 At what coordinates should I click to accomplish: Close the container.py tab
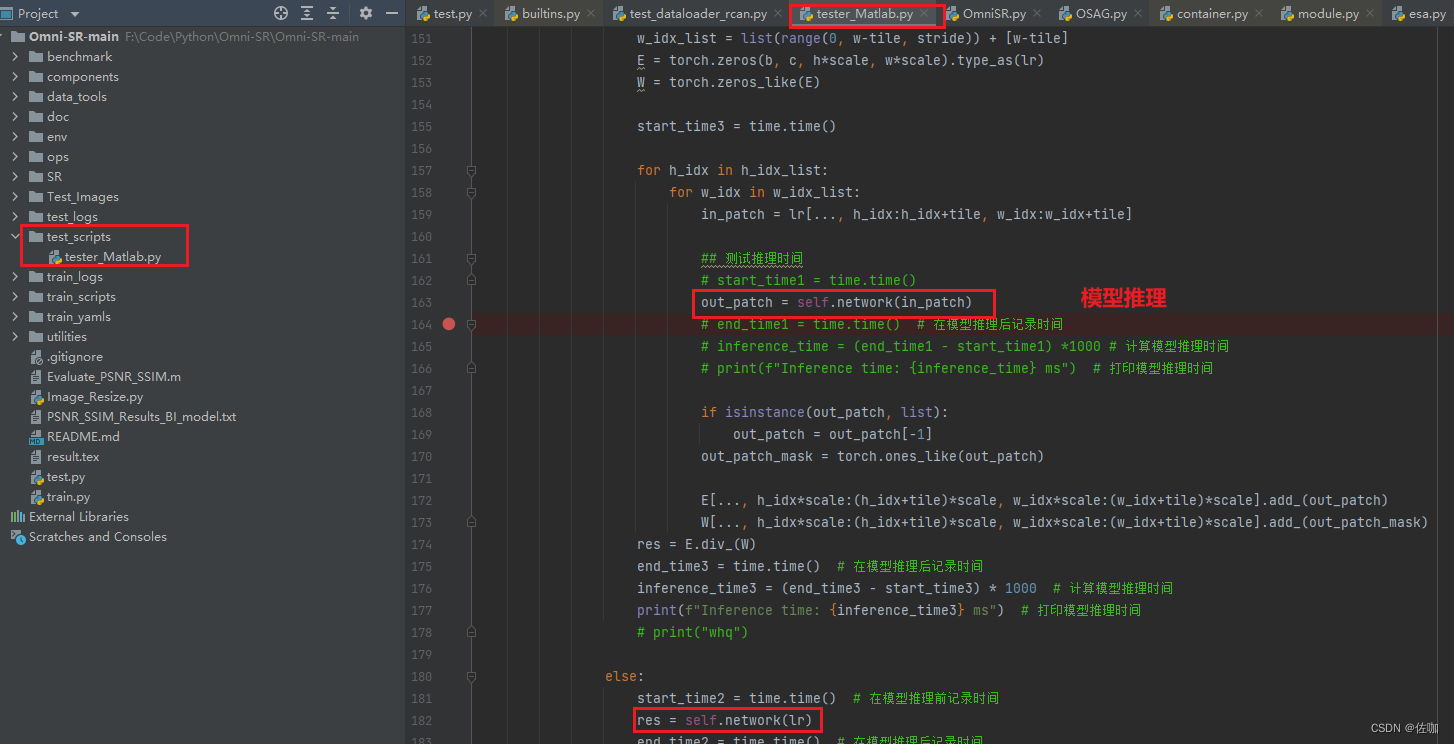[1260, 14]
